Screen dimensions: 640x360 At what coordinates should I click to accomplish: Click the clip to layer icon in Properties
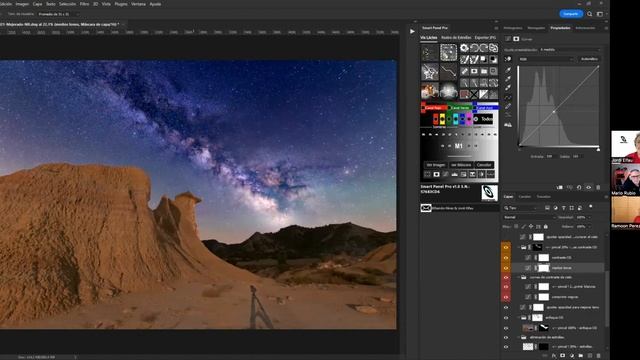(x=560, y=187)
